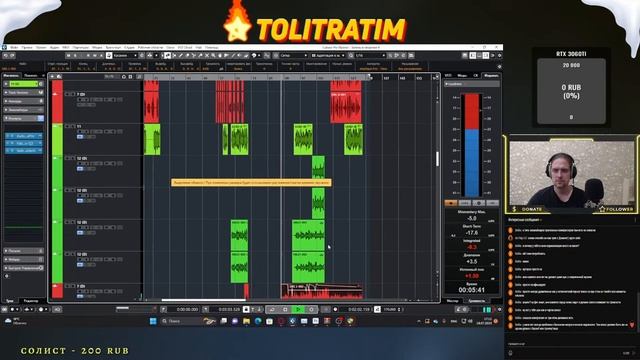Open the Адаптация grid type dropdown
This screenshot has height=360, width=640.
coord(328,55)
